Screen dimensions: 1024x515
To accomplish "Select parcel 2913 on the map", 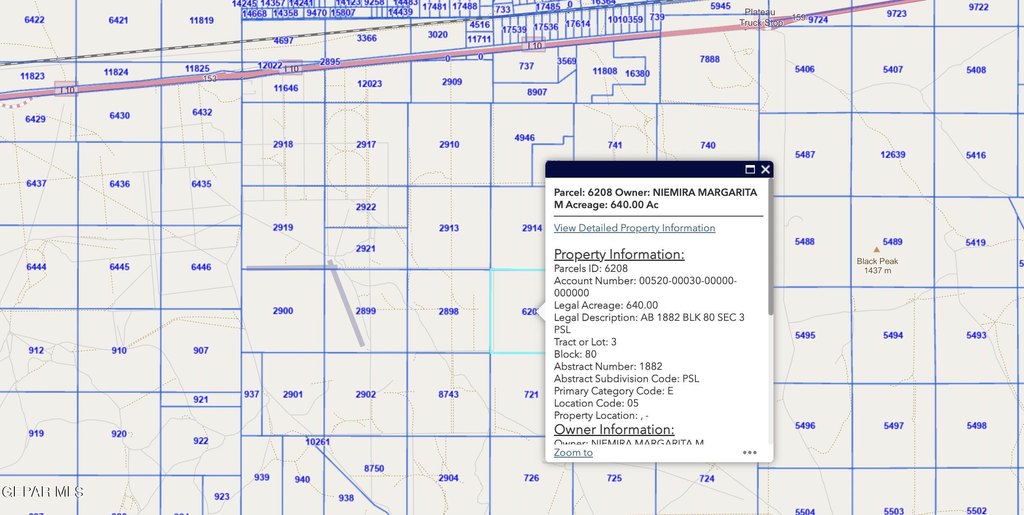I will [x=449, y=229].
